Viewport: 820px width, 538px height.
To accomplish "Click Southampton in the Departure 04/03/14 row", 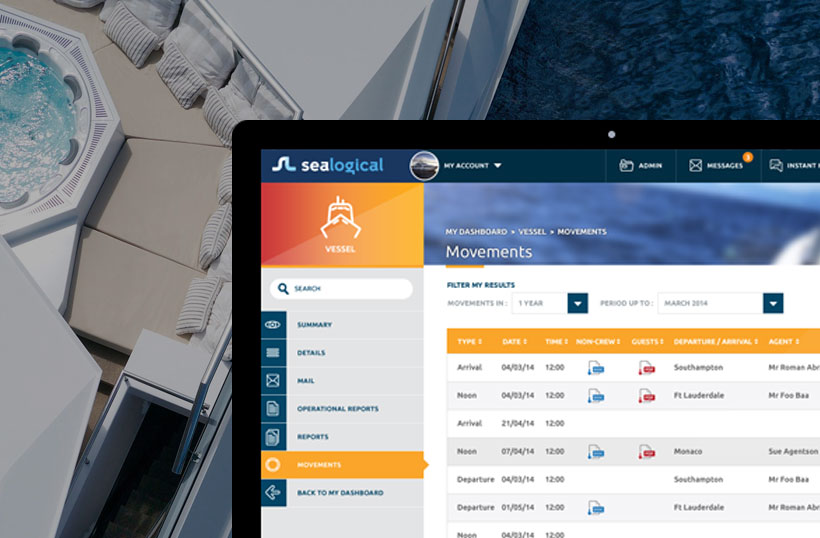I will pyautogui.click(x=698, y=479).
